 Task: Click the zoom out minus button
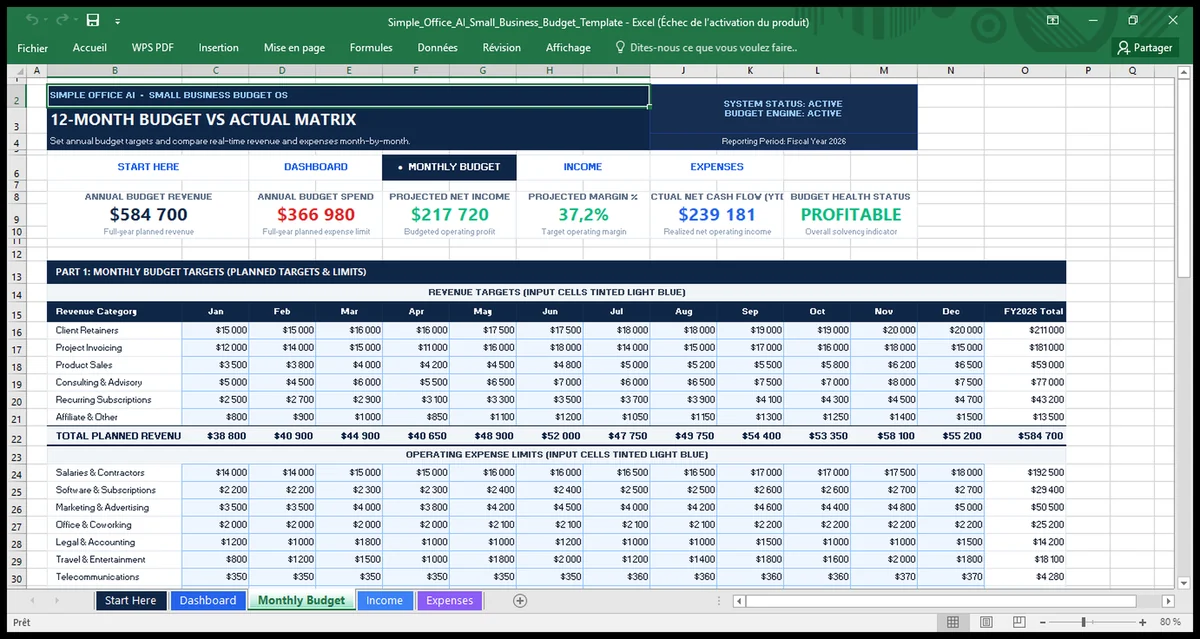tap(1042, 622)
